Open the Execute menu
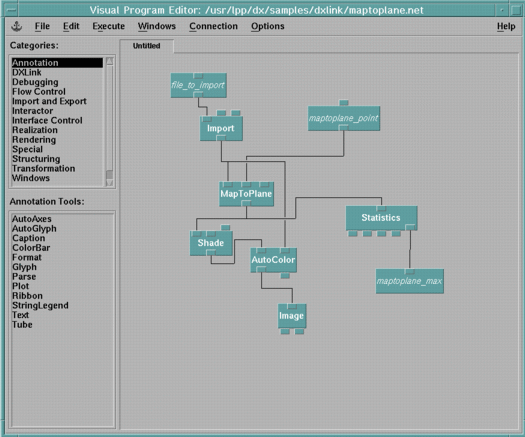 click(108, 26)
